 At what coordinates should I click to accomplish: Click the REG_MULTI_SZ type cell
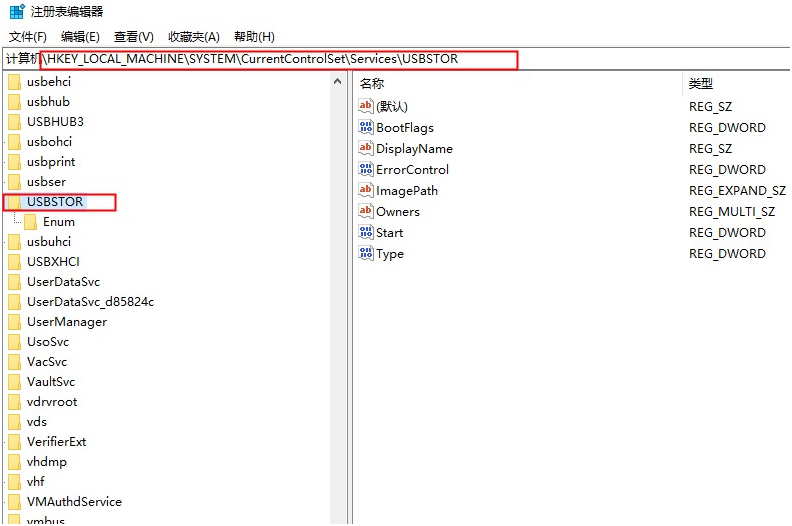[732, 212]
